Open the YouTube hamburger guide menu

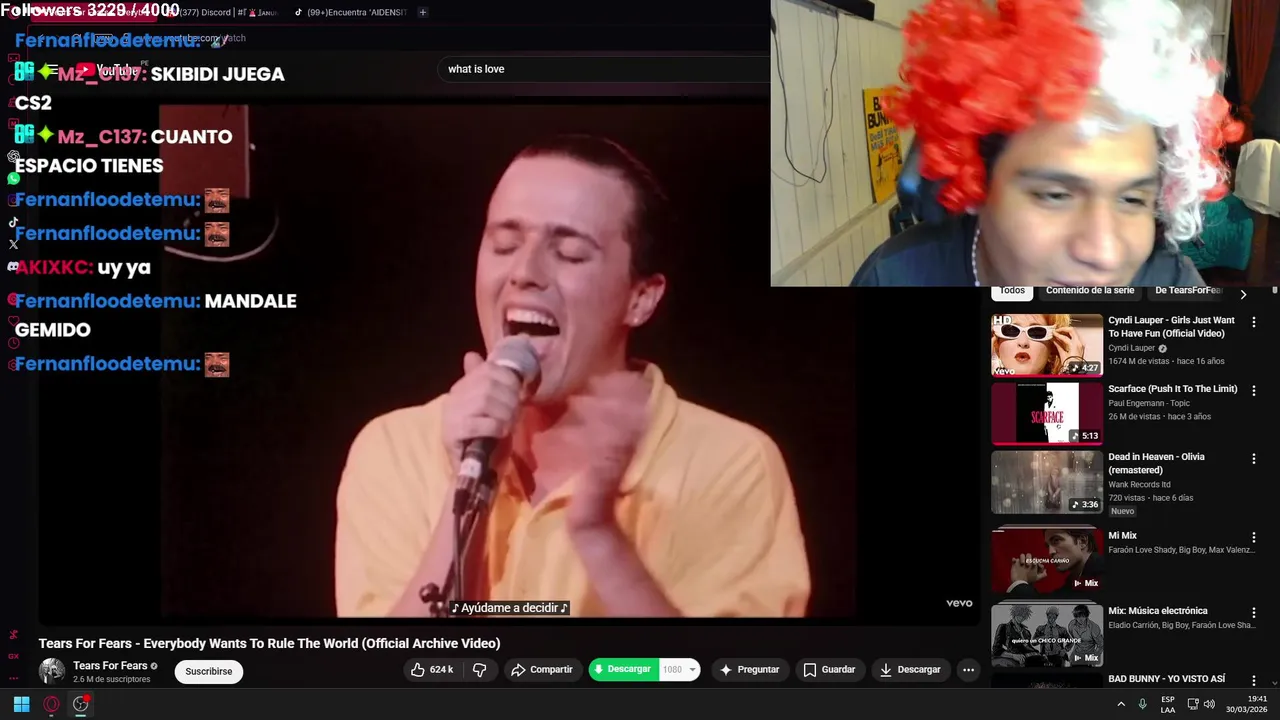coord(53,70)
